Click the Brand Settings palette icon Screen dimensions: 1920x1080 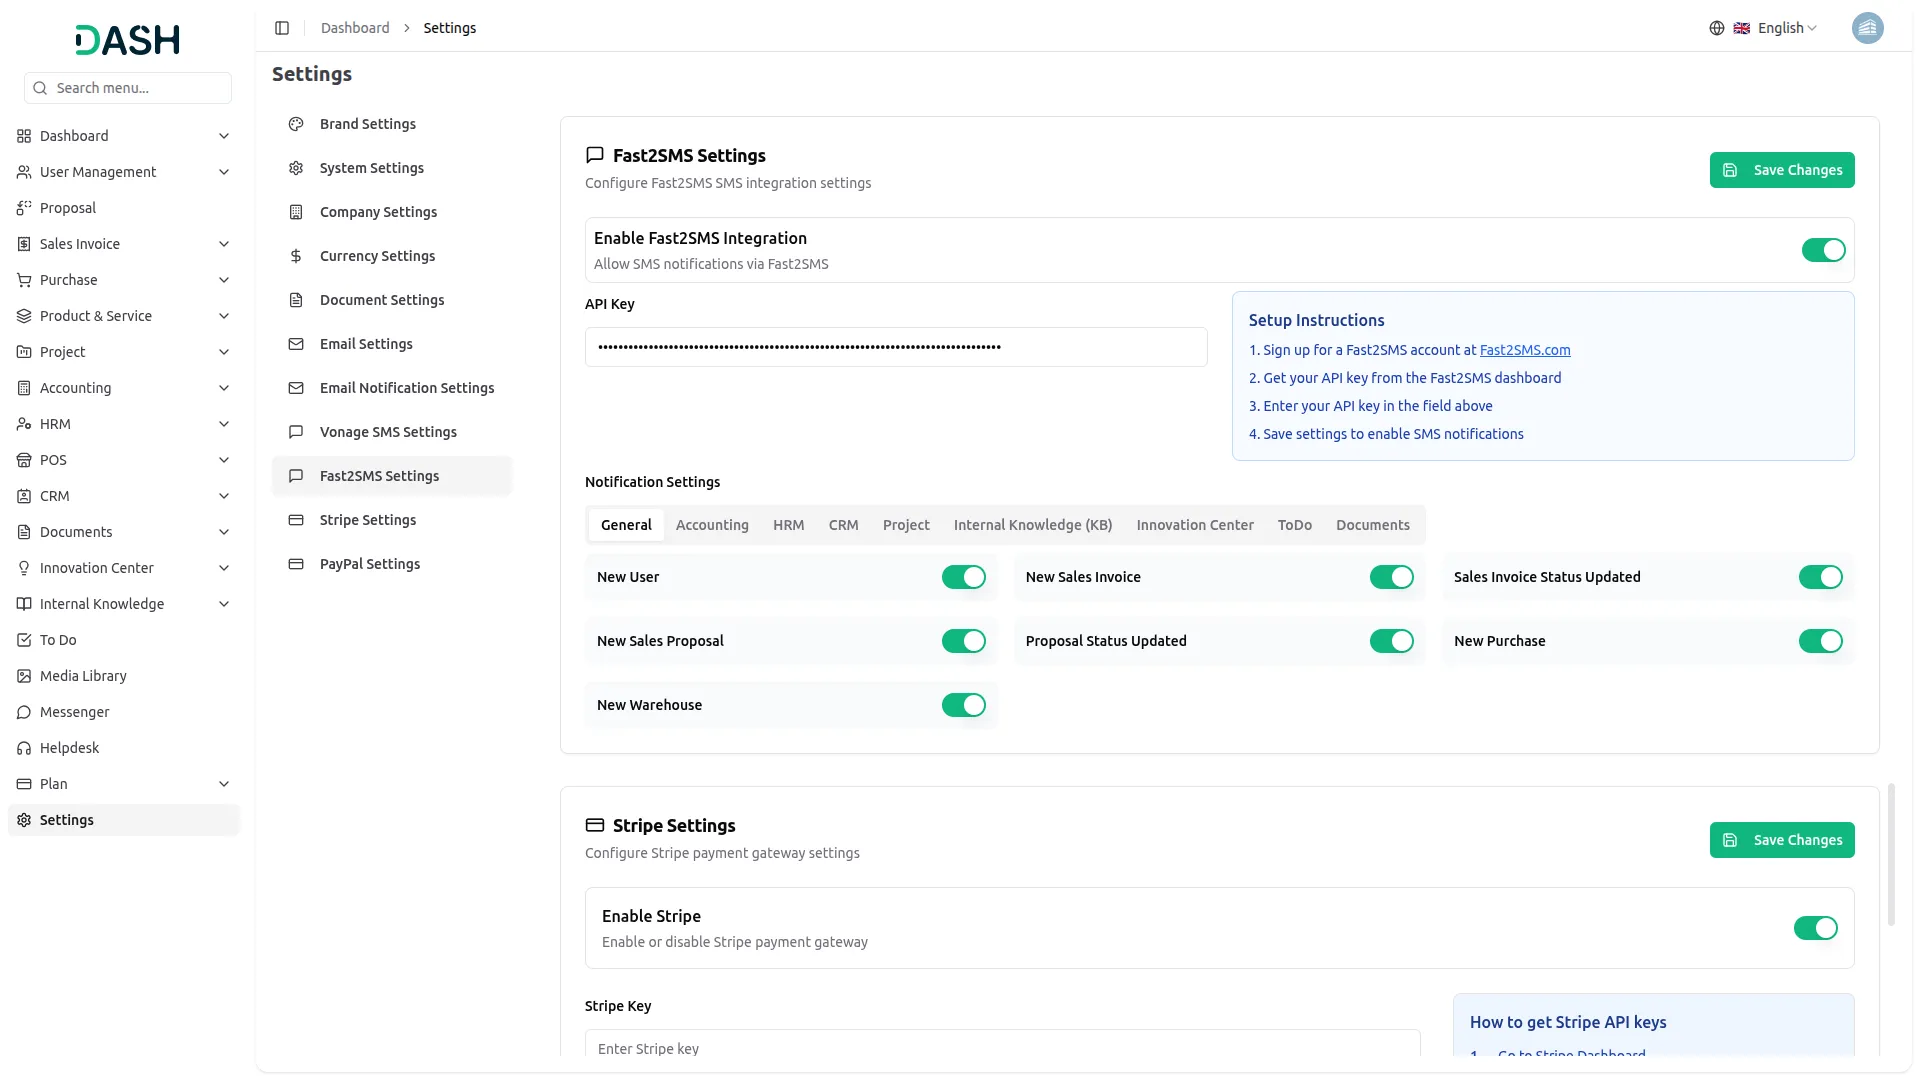296,124
